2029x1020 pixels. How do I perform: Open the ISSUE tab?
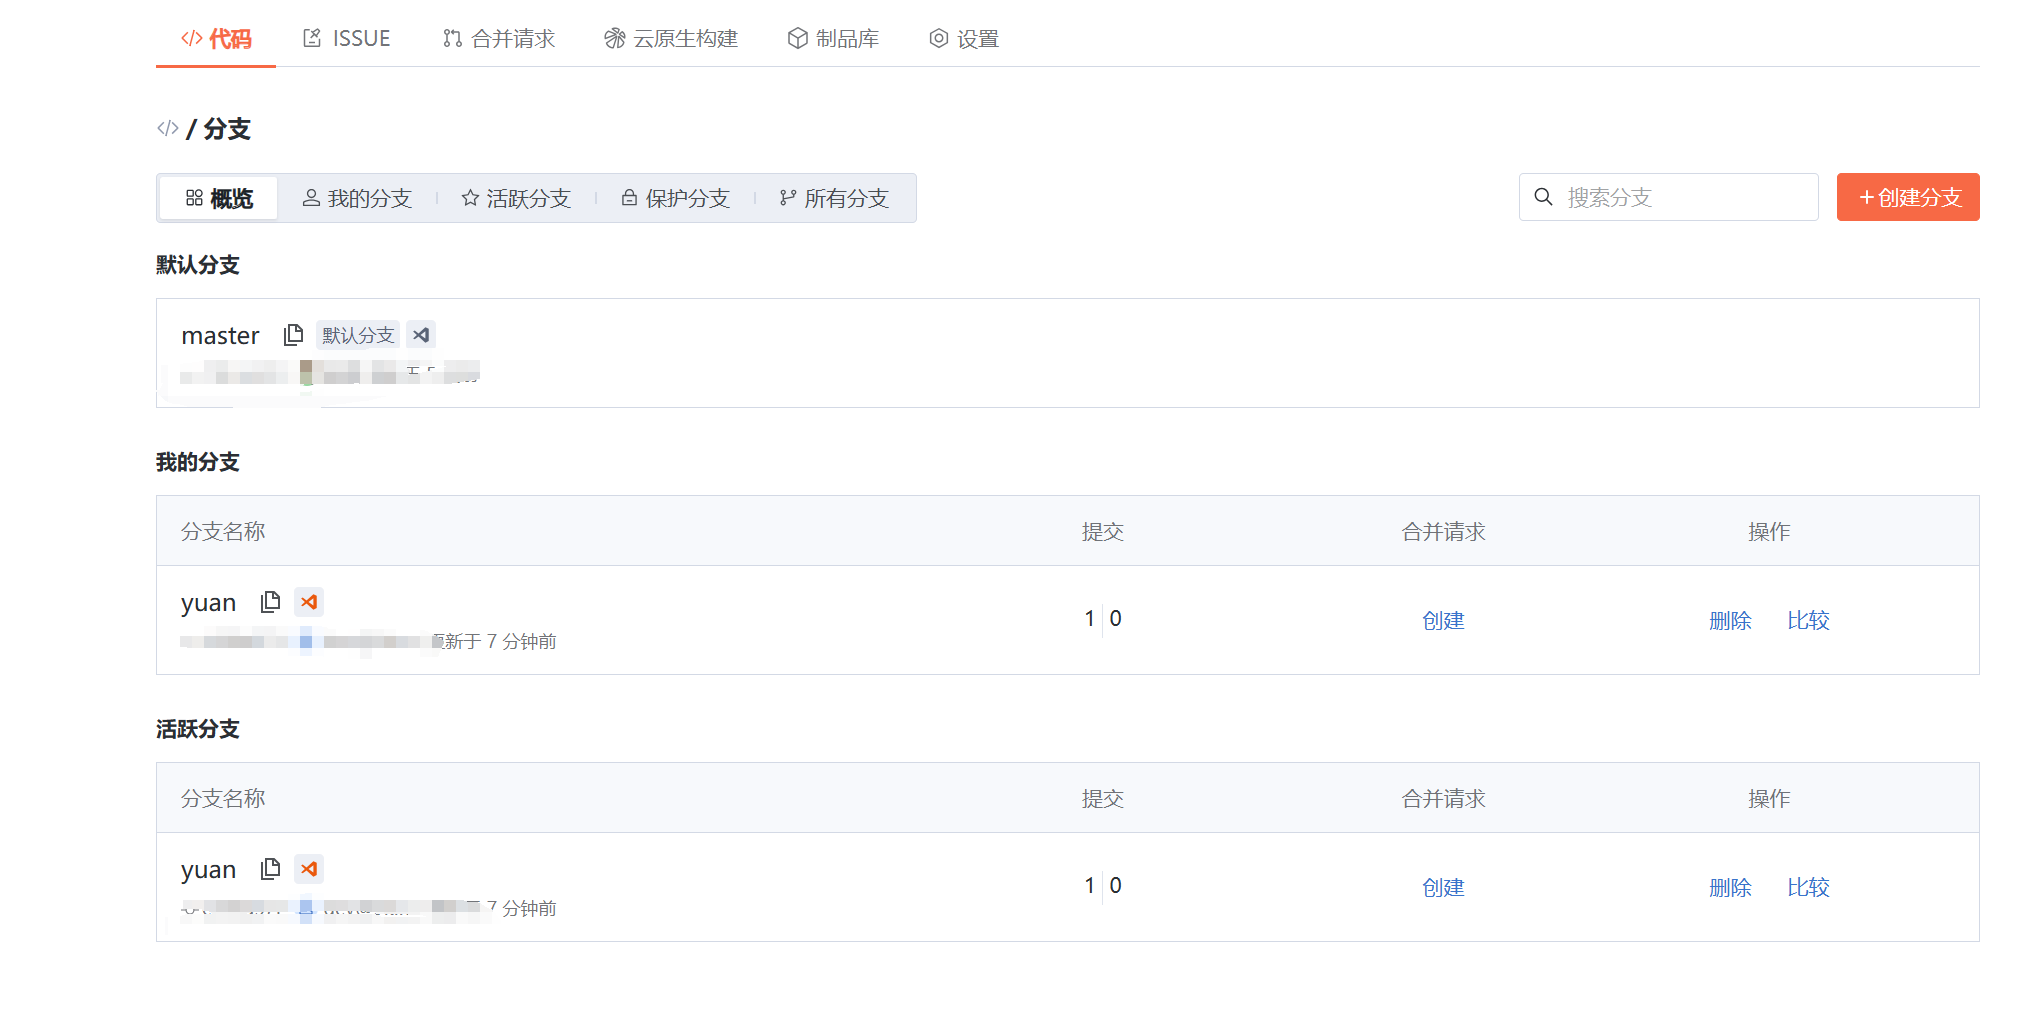[346, 37]
